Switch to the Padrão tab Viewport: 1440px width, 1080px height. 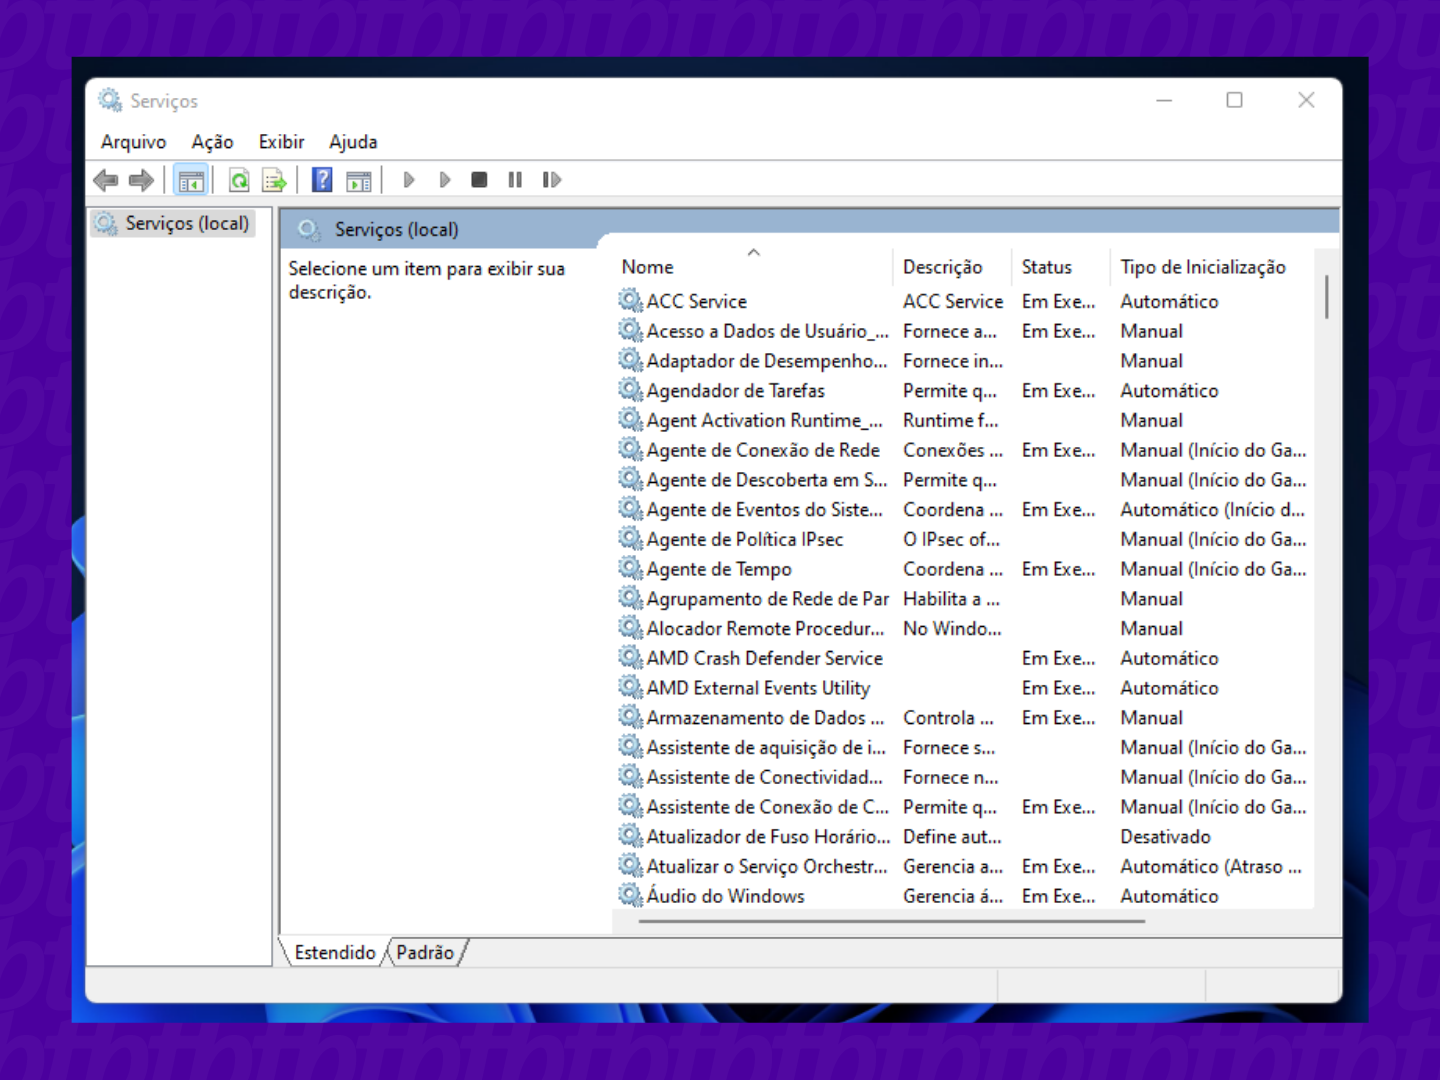425,952
